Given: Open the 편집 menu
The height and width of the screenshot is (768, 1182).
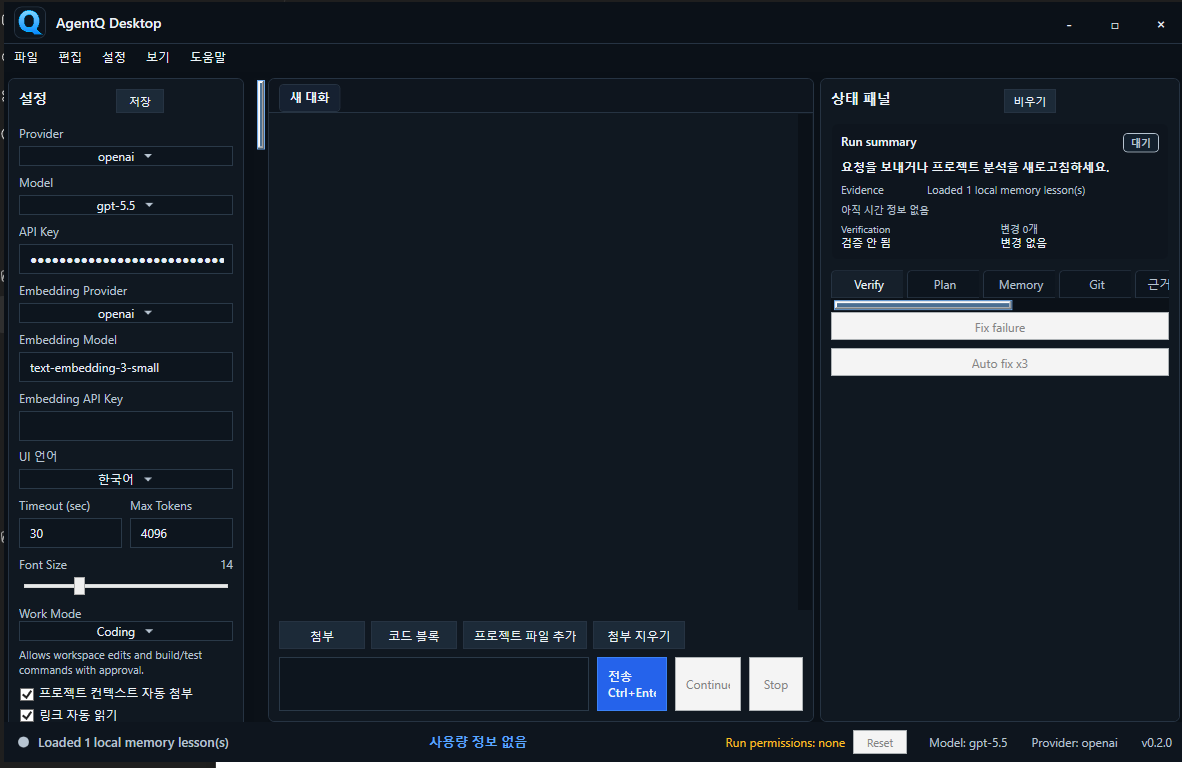Looking at the screenshot, I should click(x=70, y=57).
